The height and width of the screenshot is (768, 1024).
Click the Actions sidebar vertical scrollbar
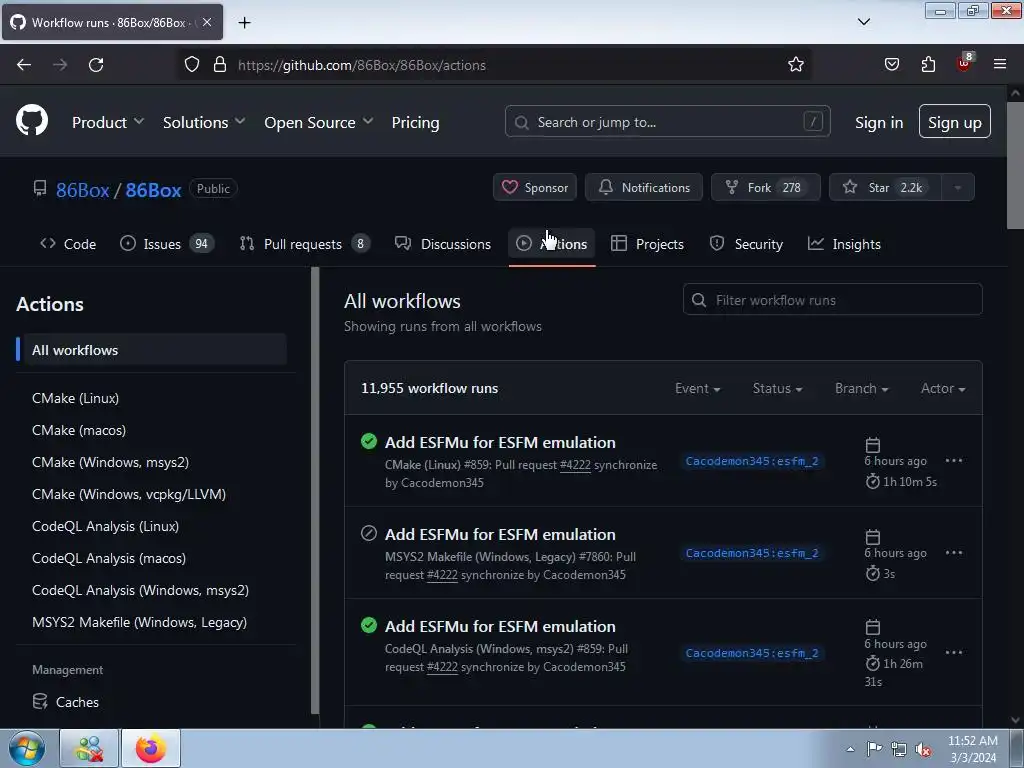pos(315,490)
